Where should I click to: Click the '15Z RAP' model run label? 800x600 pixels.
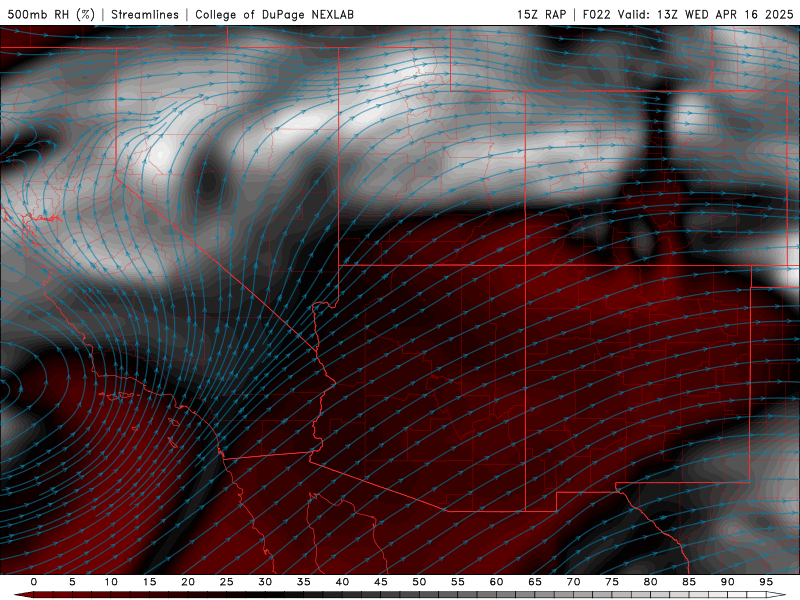(541, 14)
